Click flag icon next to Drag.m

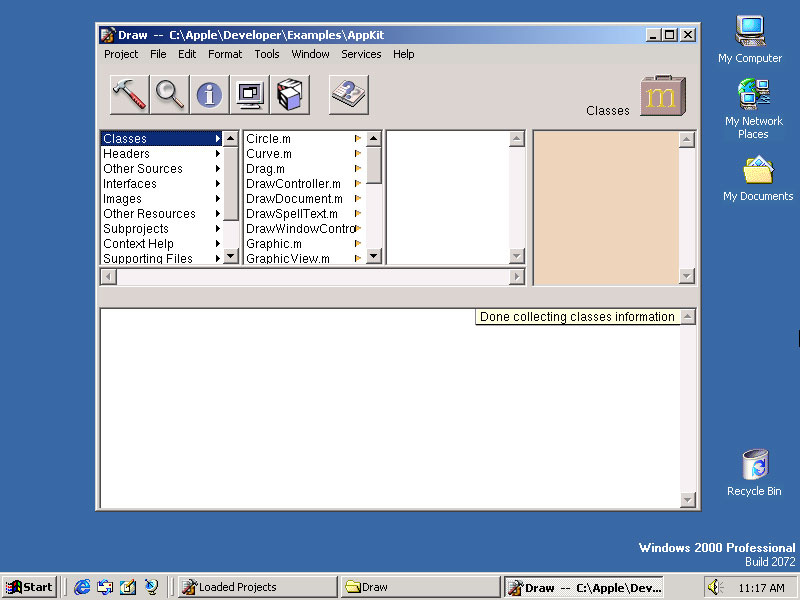pyautogui.click(x=358, y=168)
